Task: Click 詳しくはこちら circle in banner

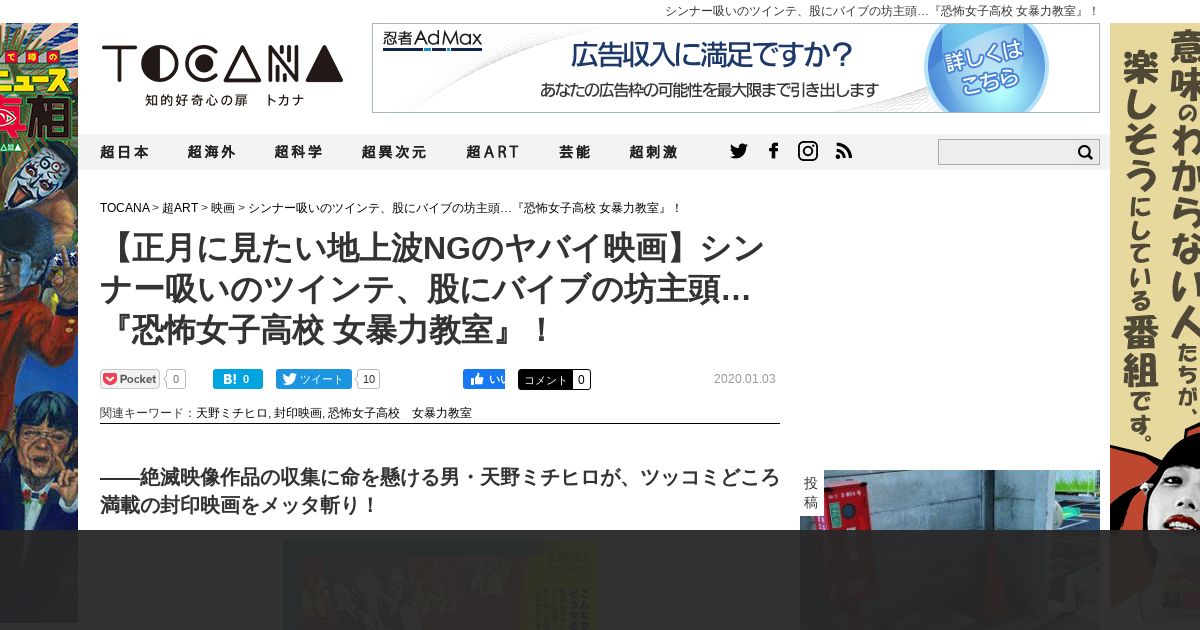Action: 986,66
